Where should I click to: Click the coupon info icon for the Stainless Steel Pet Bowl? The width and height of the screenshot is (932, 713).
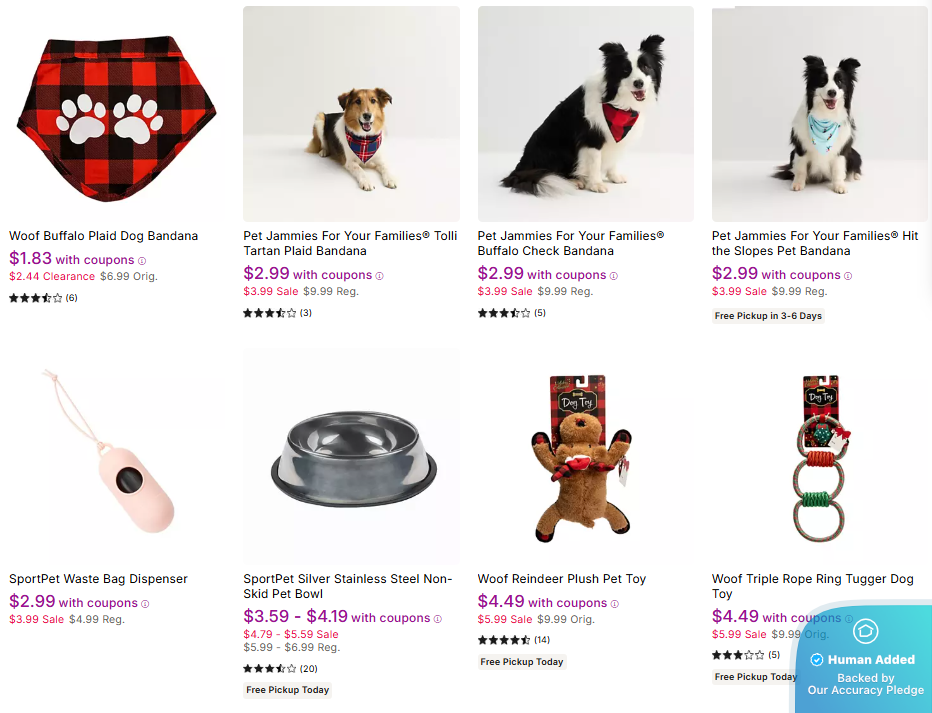438,618
